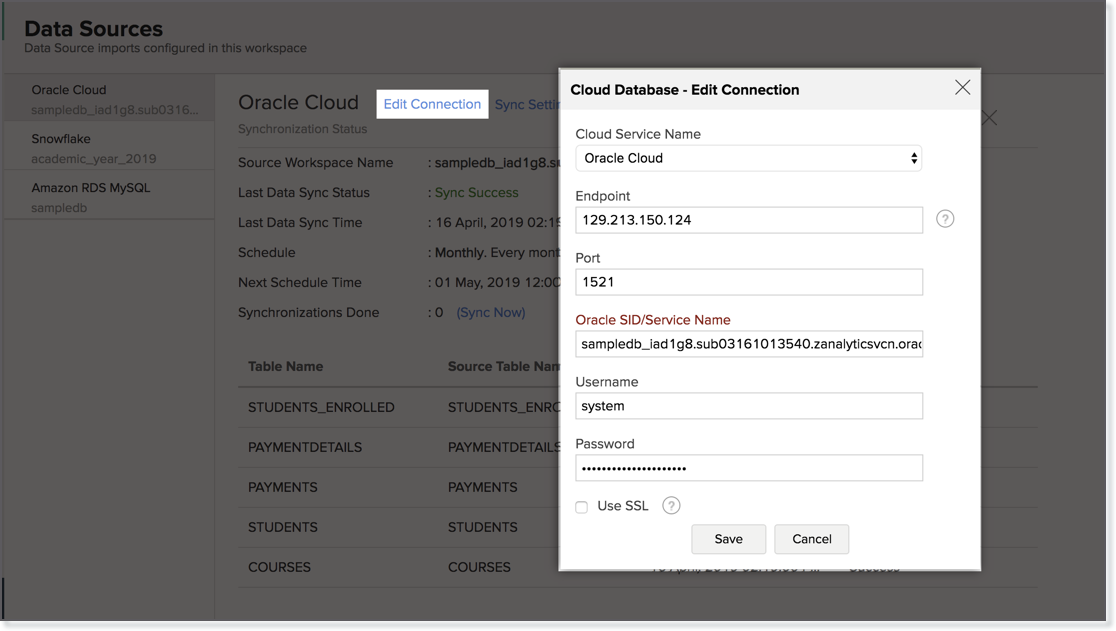Click the Cancel button

pos(811,539)
